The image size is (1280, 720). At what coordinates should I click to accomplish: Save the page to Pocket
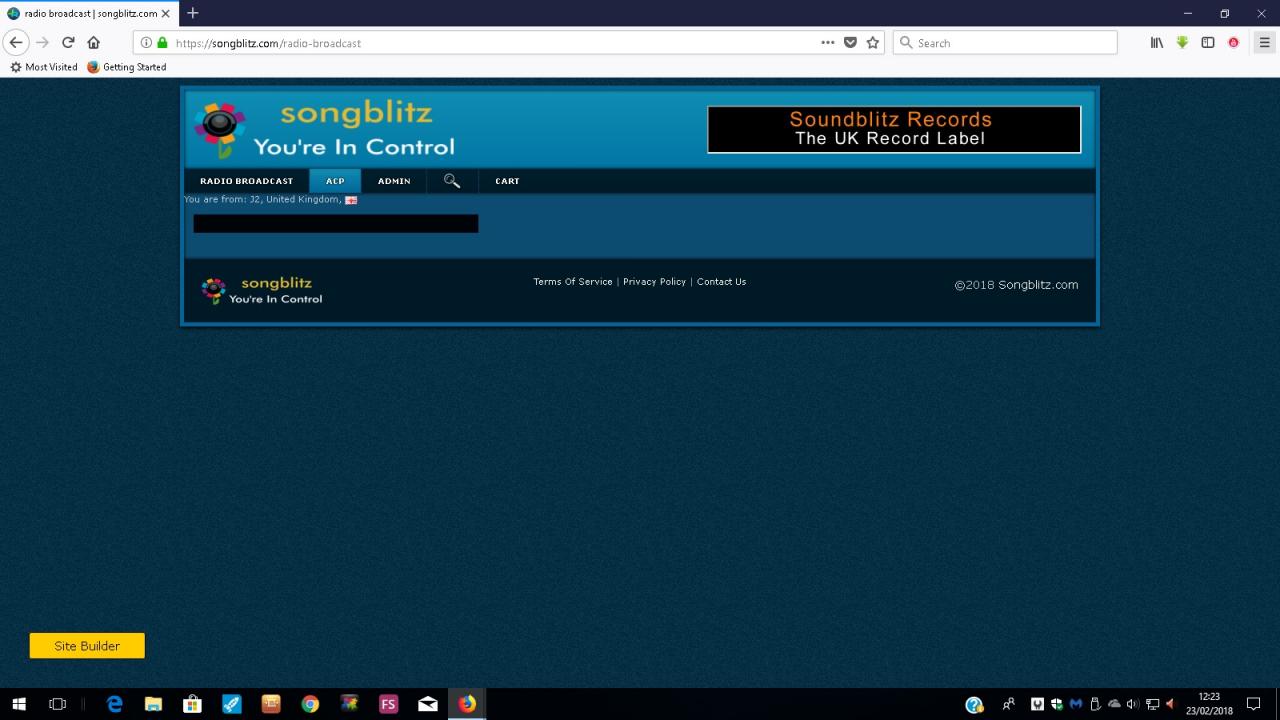click(850, 43)
